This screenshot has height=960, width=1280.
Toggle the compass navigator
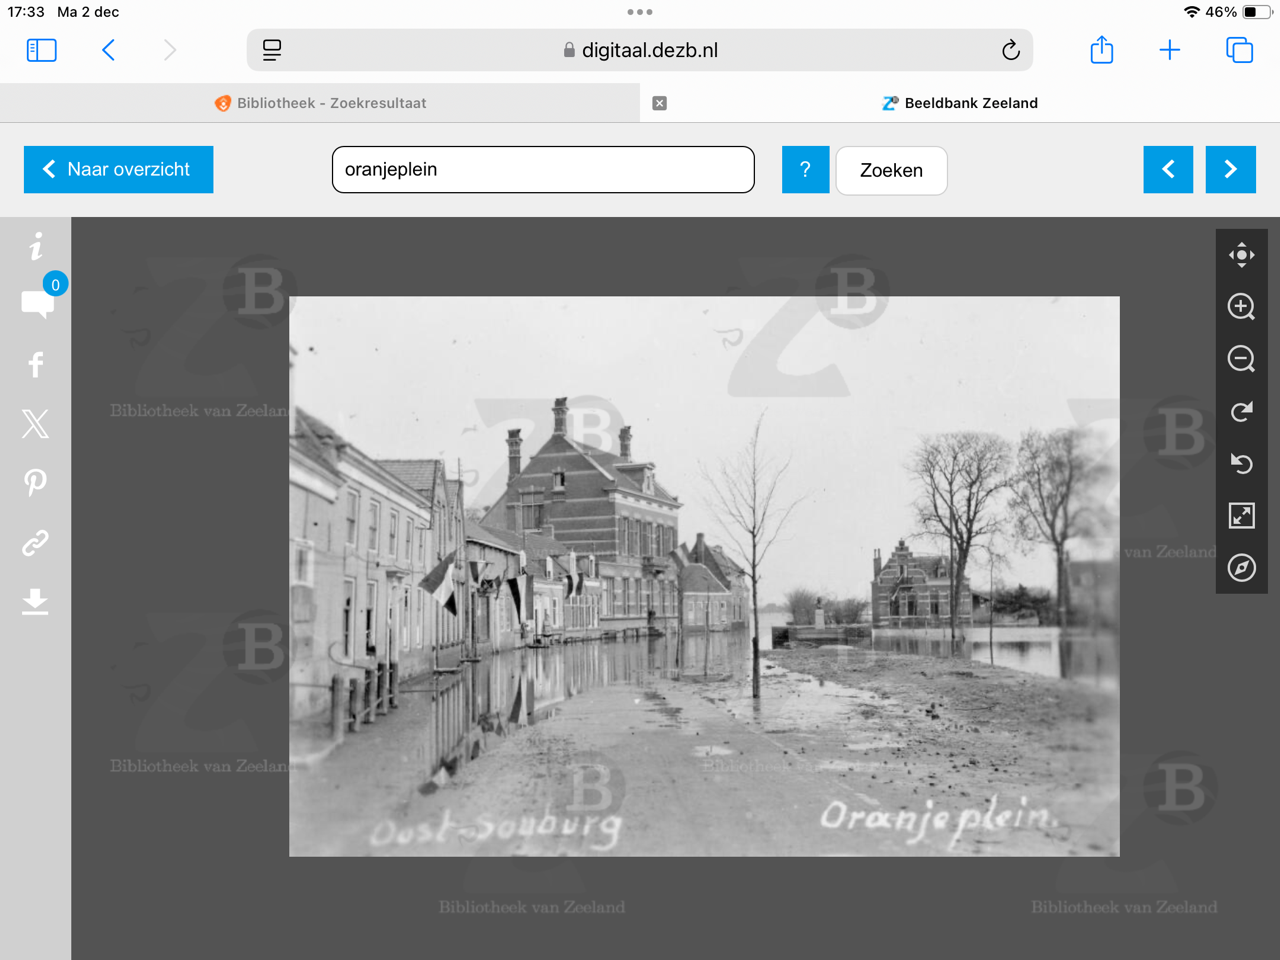[1241, 568]
